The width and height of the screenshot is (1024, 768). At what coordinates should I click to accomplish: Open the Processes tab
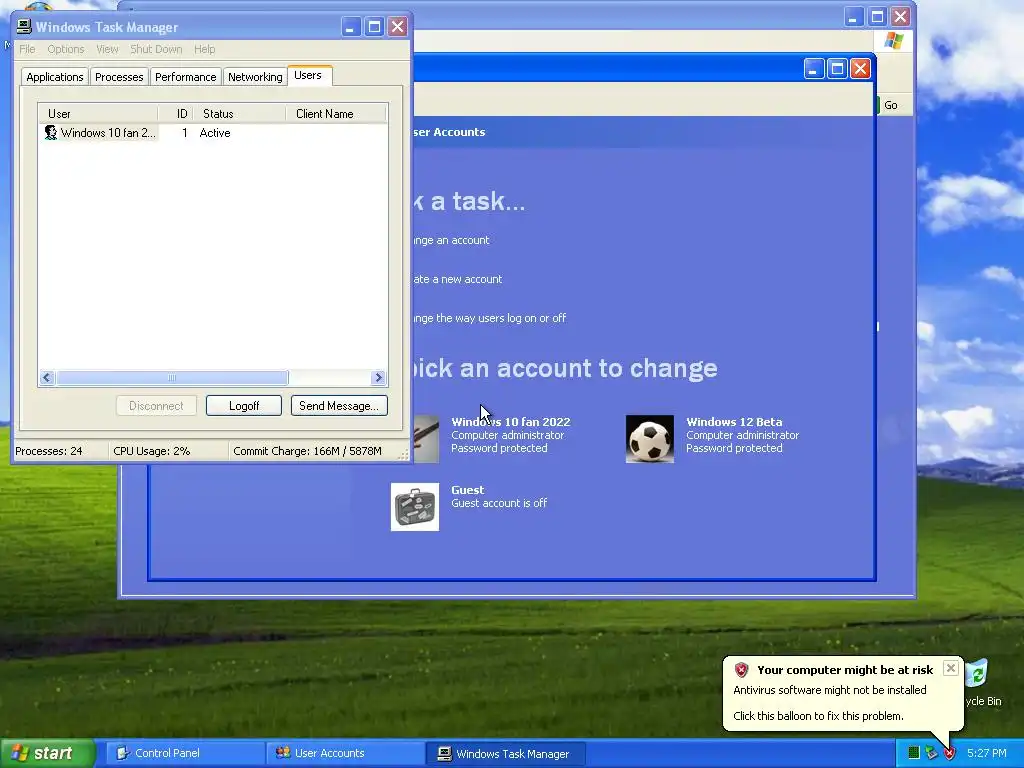pyautogui.click(x=119, y=76)
